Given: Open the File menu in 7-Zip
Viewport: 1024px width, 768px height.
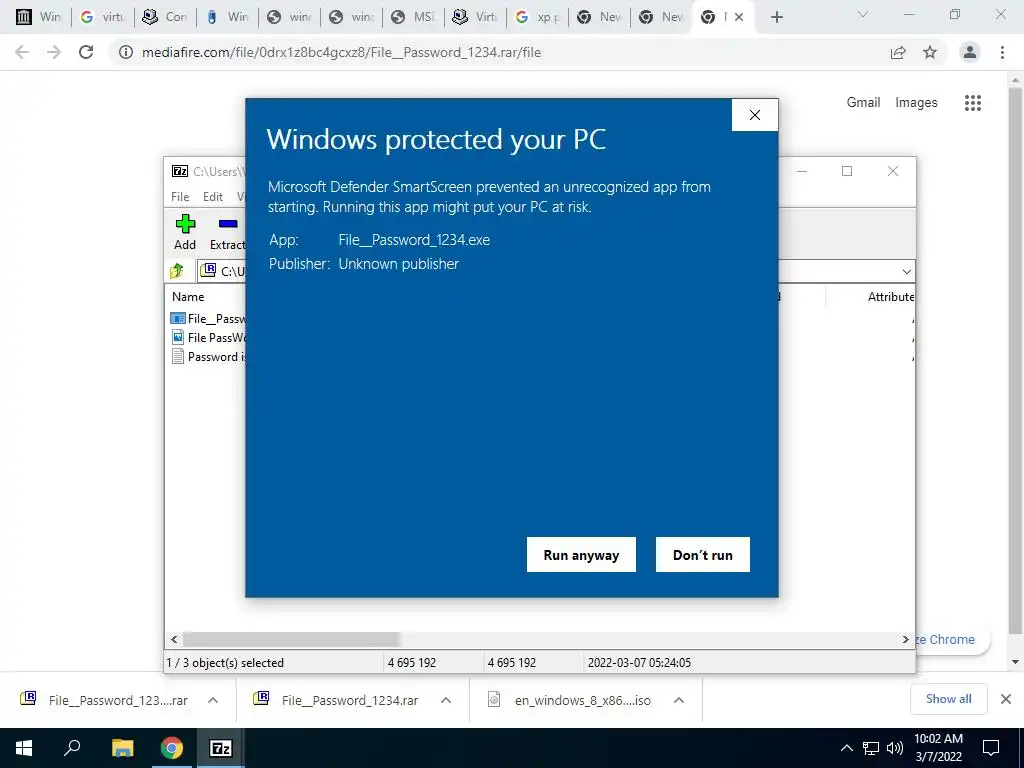Looking at the screenshot, I should [x=180, y=197].
